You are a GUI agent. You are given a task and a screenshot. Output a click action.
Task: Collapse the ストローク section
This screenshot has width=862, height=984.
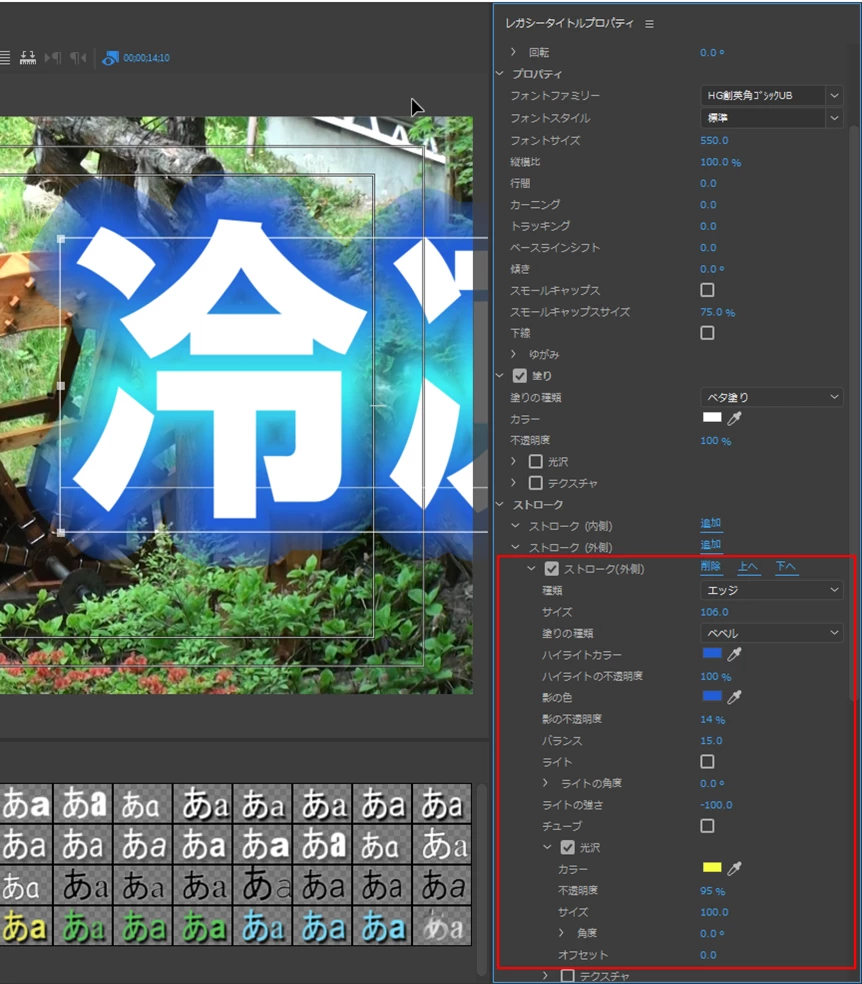[500, 505]
